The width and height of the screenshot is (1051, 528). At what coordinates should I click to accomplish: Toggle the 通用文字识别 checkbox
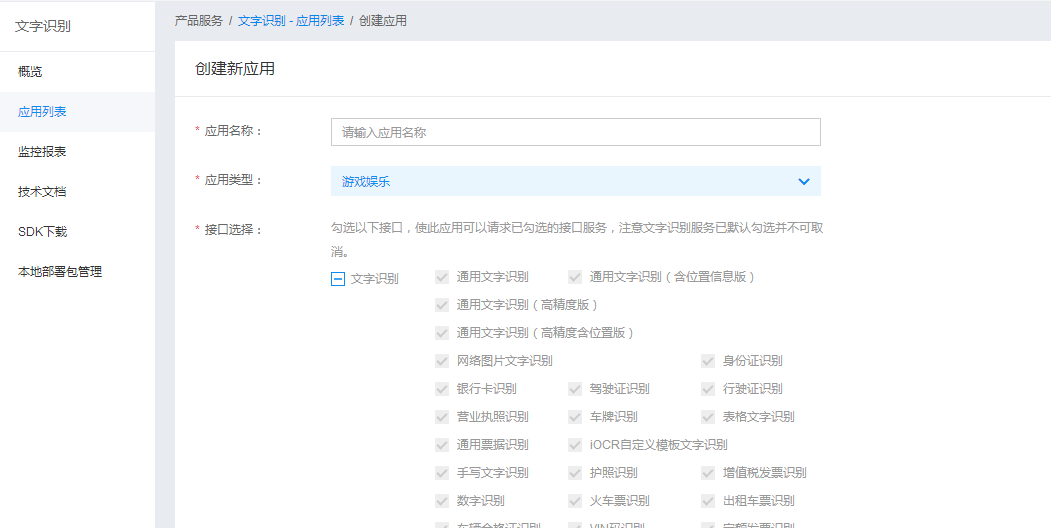pos(442,277)
